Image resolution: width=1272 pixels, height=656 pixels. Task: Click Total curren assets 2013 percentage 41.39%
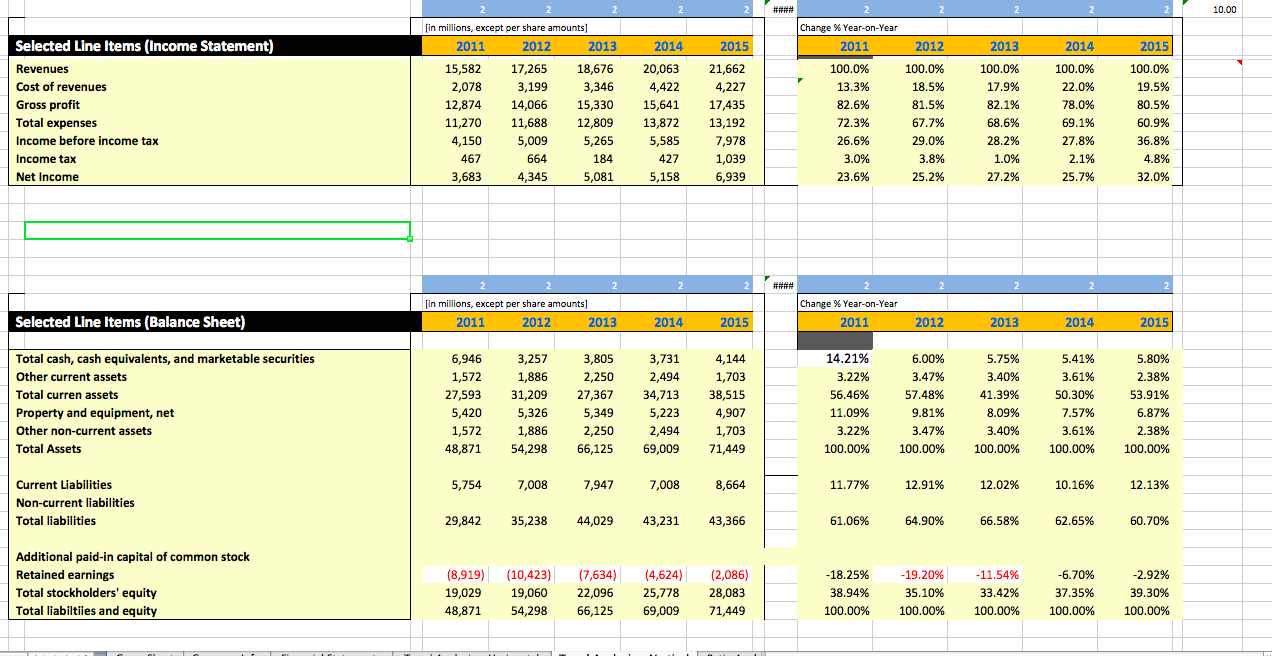[999, 395]
